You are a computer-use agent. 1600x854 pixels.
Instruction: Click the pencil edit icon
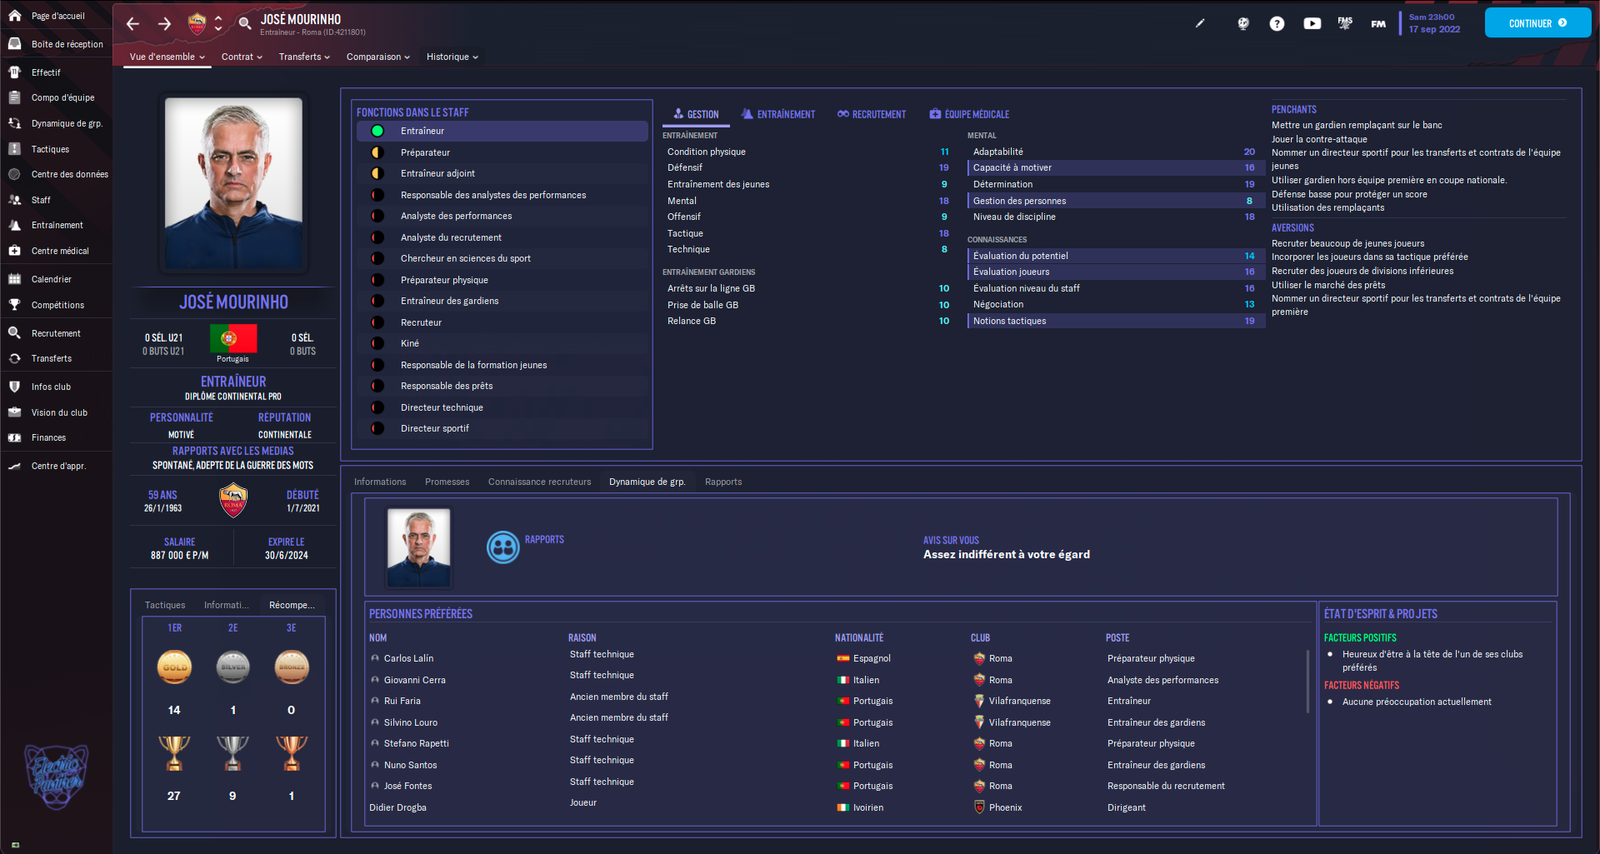point(1200,23)
